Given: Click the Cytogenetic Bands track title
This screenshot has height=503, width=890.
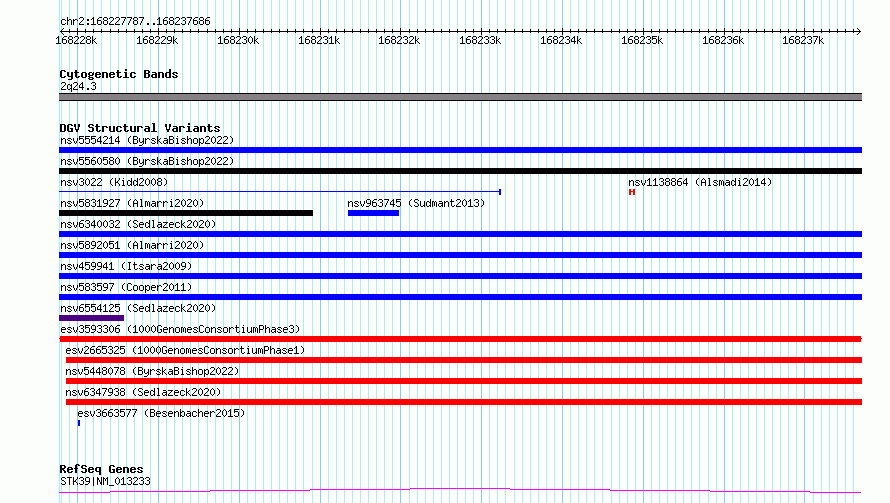Looking at the screenshot, I should pyautogui.click(x=119, y=74).
